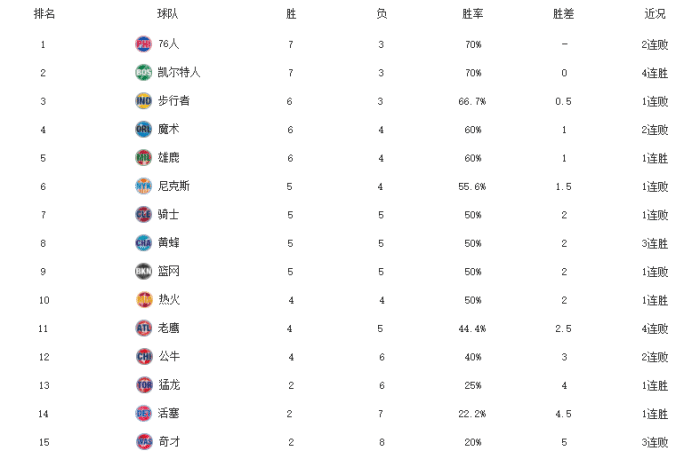Screen dimensions: 700x451
Task: Open the 活塞 team name link
Action: pos(168,413)
